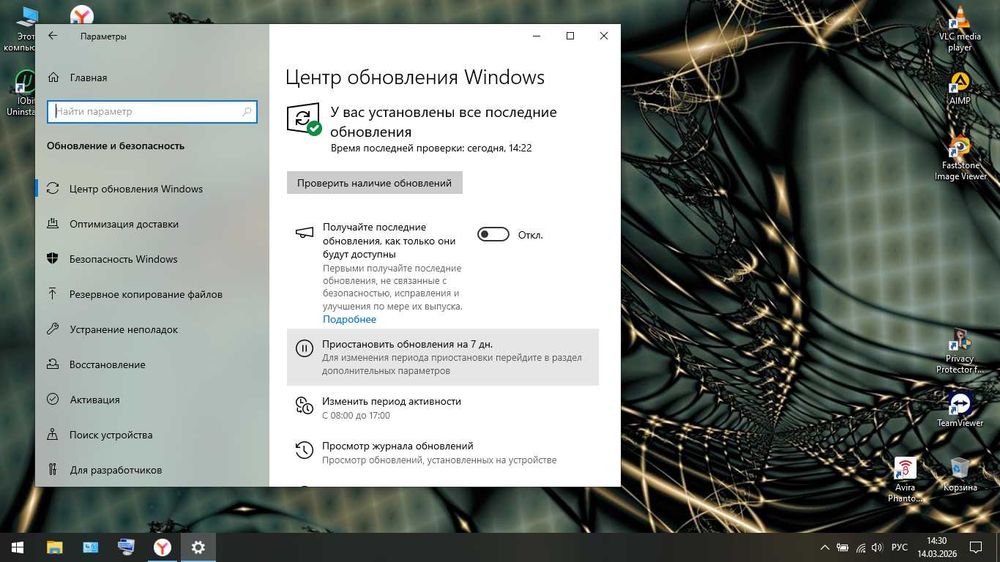Click the update history icon

[x=304, y=450]
